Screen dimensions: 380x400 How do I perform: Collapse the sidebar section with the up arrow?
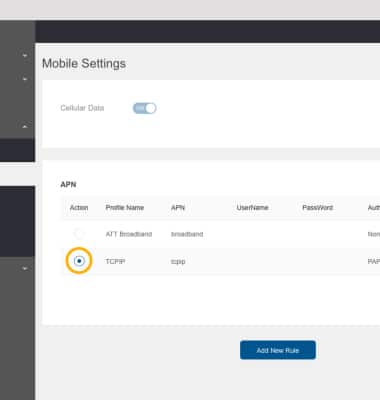(25, 126)
